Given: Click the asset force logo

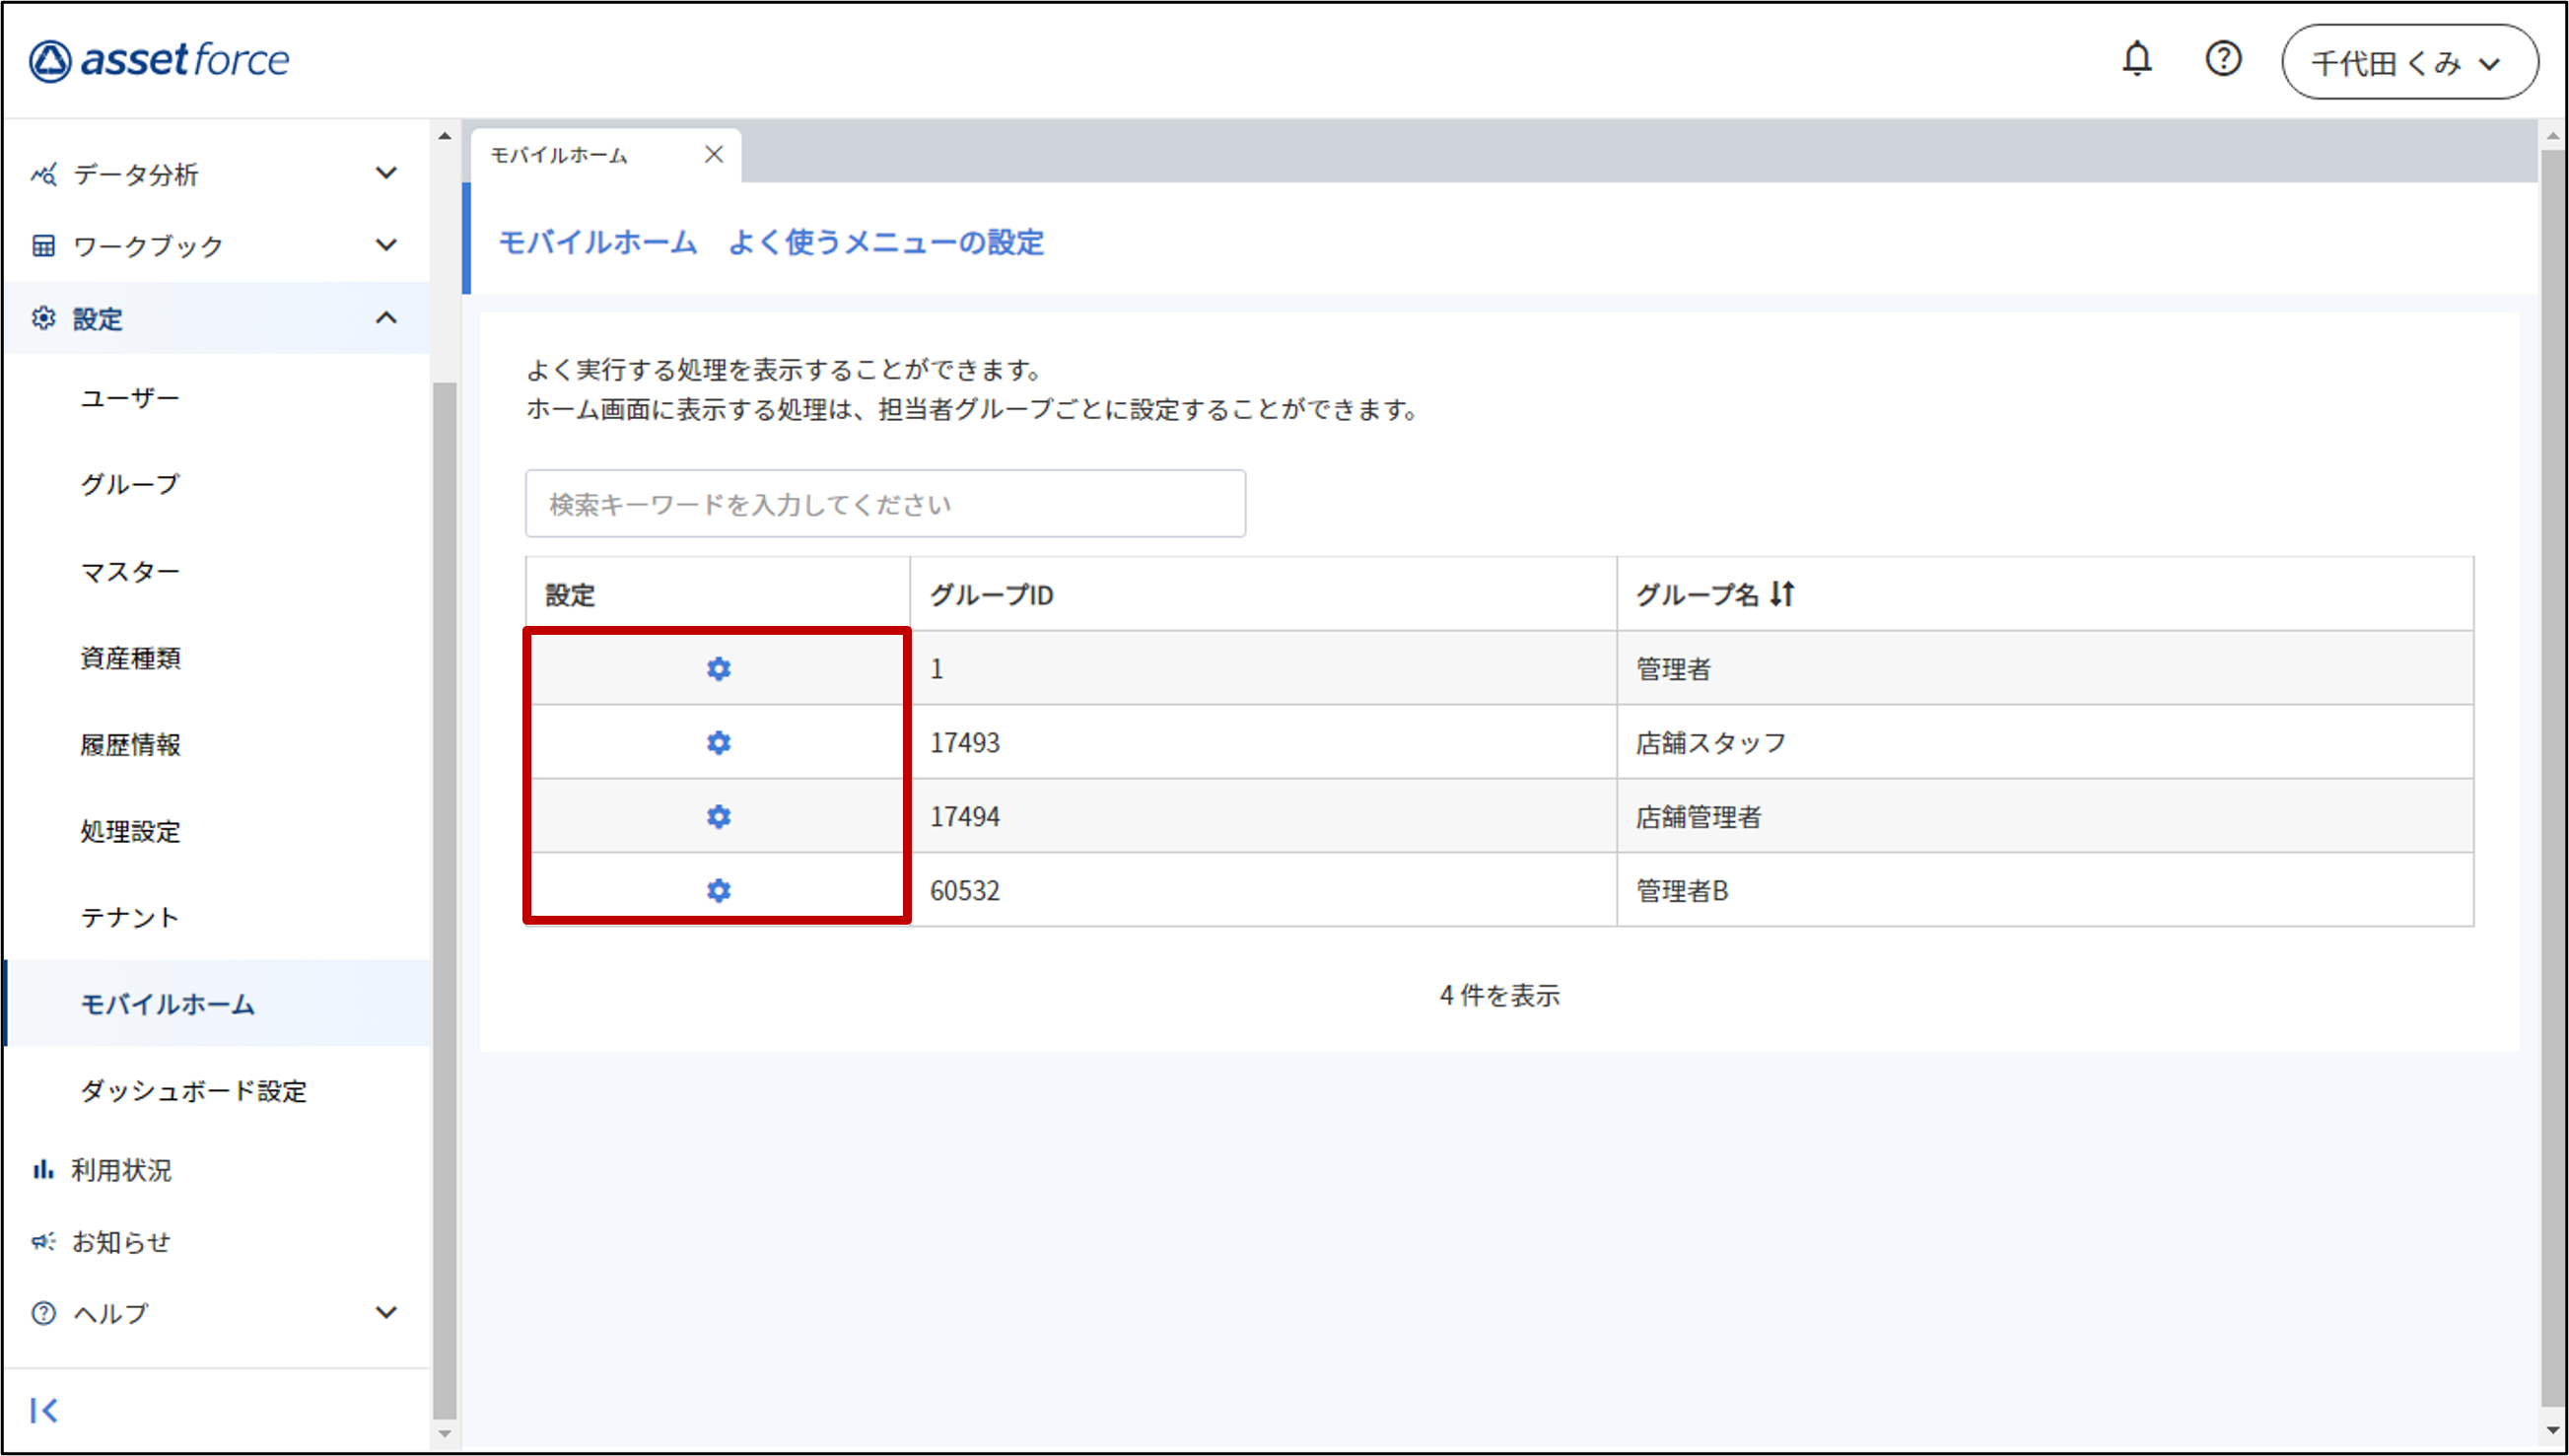Looking at the screenshot, I should [x=160, y=60].
